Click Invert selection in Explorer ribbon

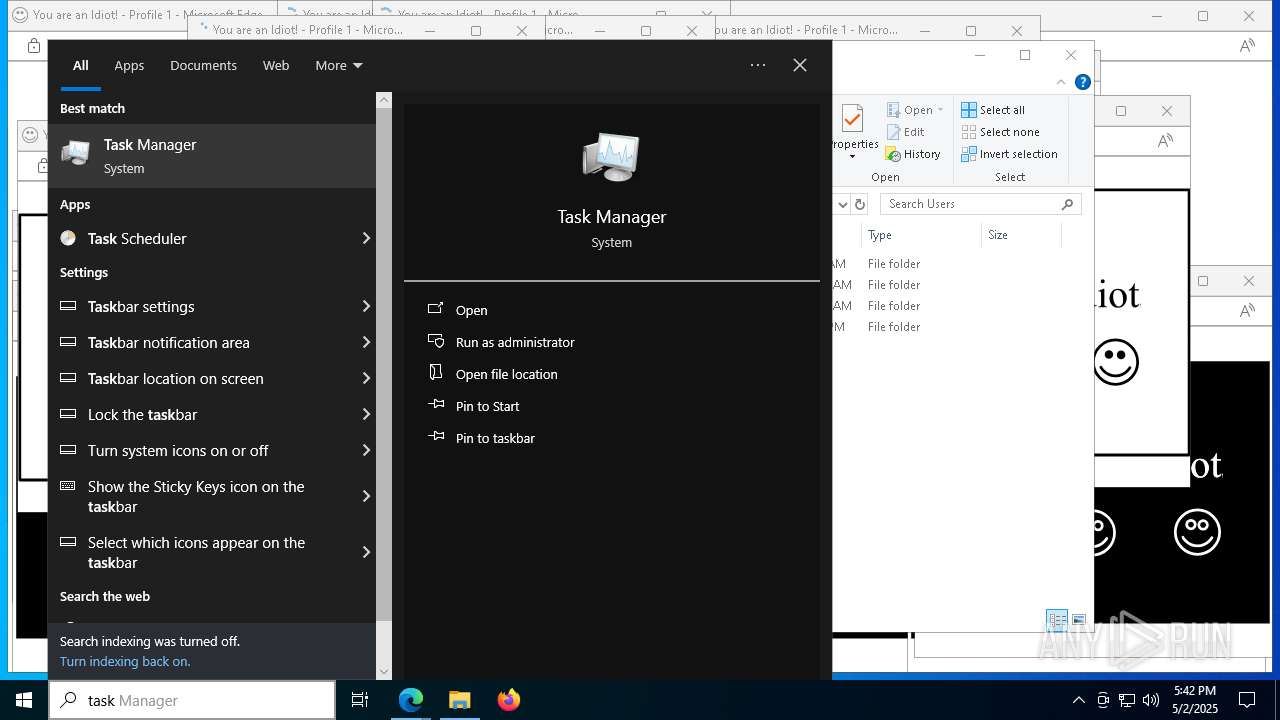click(1010, 154)
